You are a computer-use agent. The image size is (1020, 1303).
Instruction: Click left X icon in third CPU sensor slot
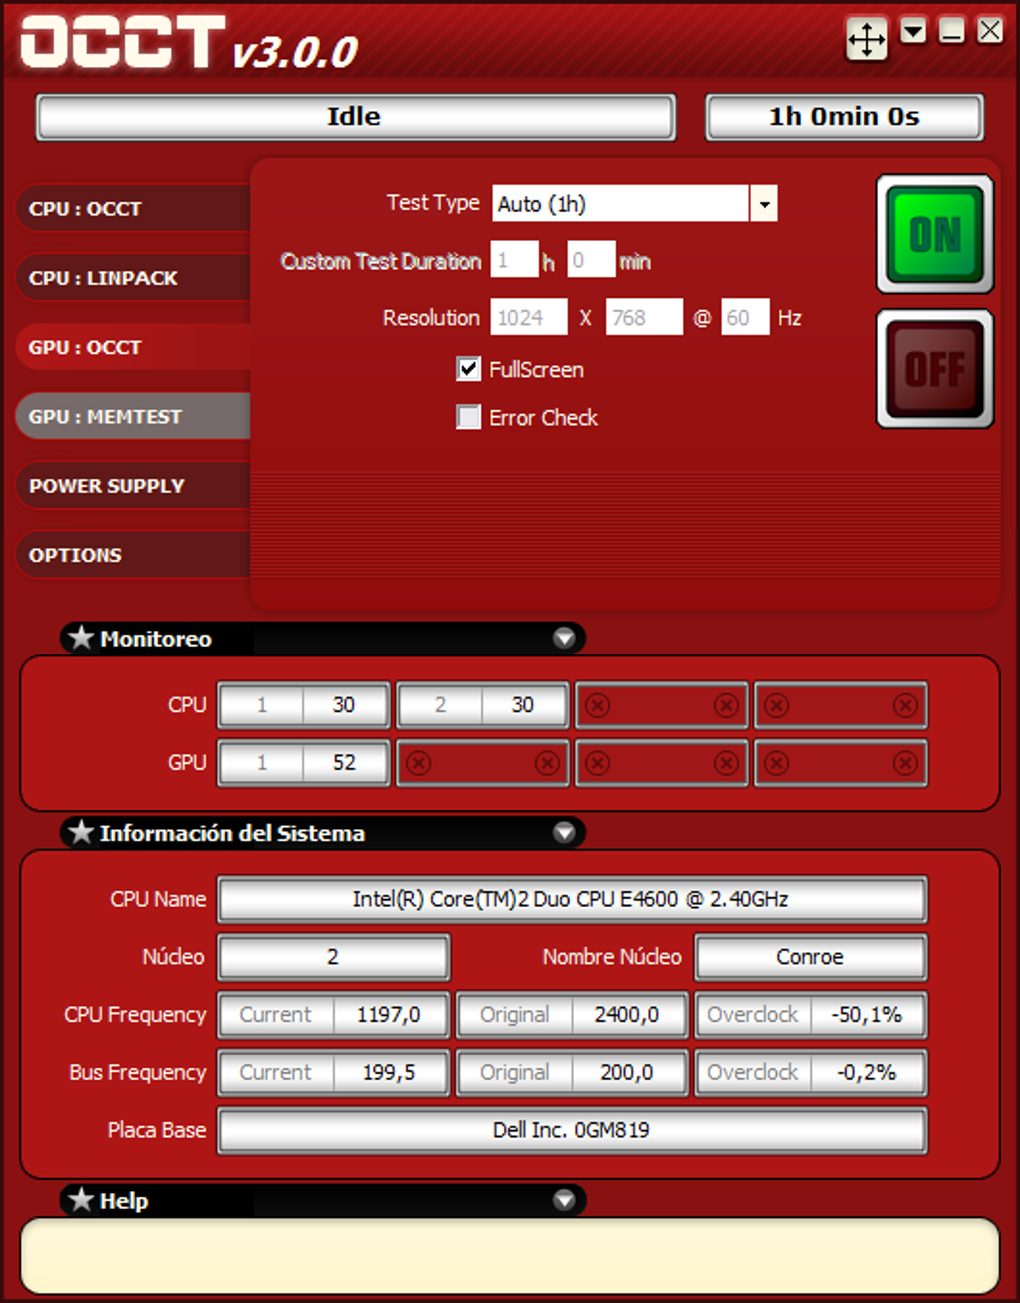click(x=598, y=706)
